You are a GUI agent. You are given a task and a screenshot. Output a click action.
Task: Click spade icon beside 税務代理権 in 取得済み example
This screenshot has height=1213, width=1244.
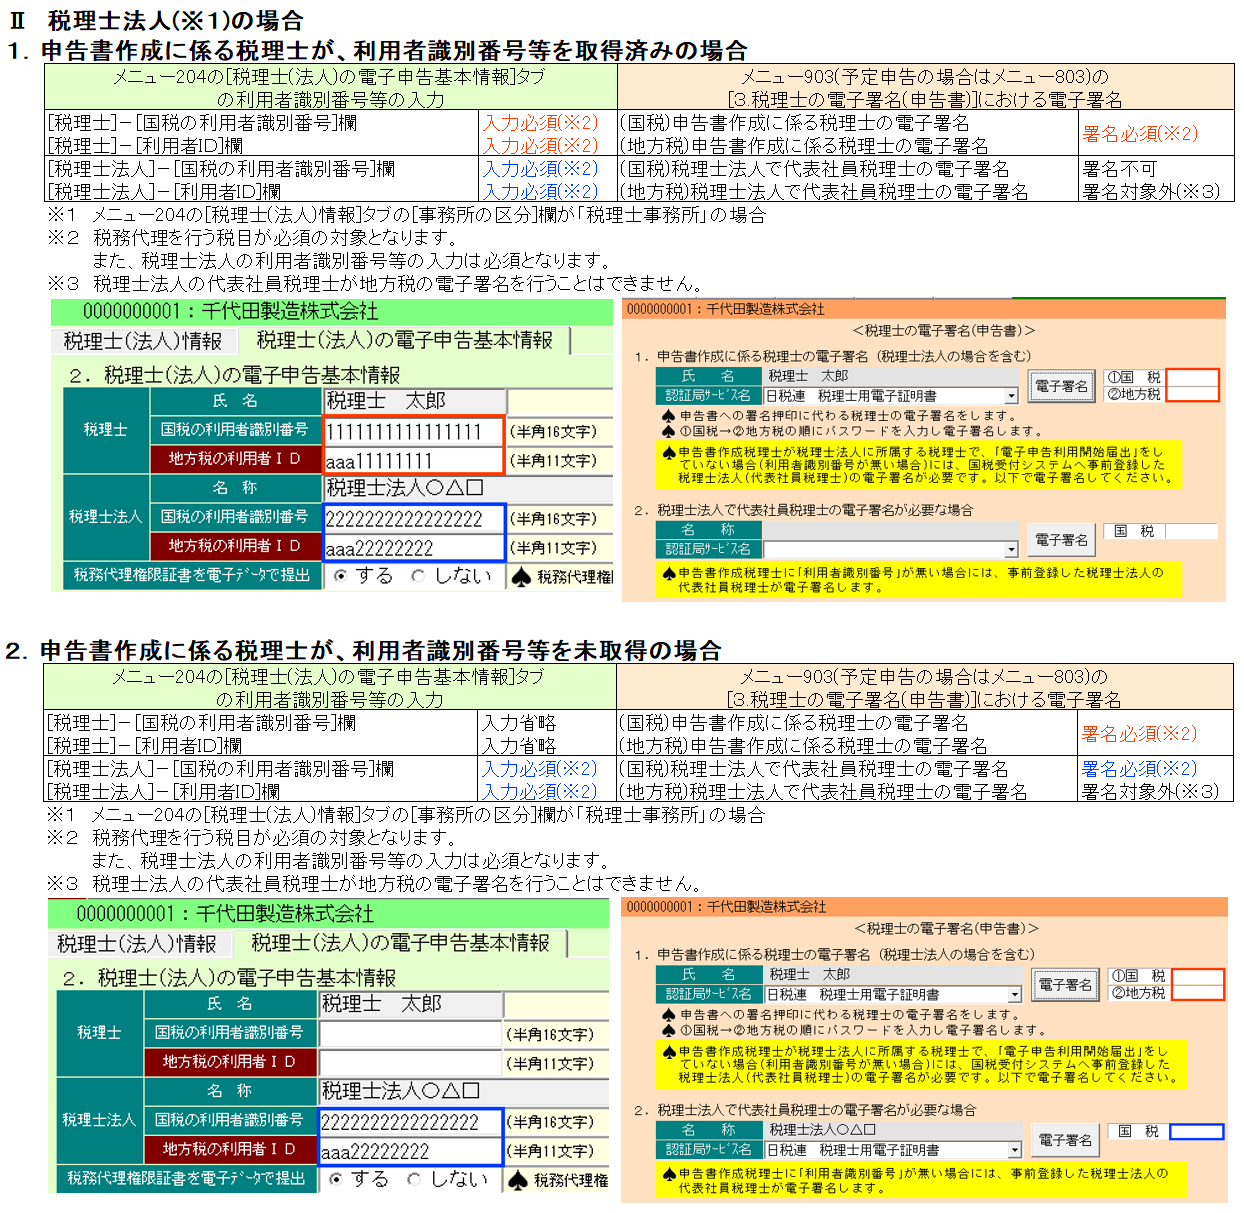point(520,577)
